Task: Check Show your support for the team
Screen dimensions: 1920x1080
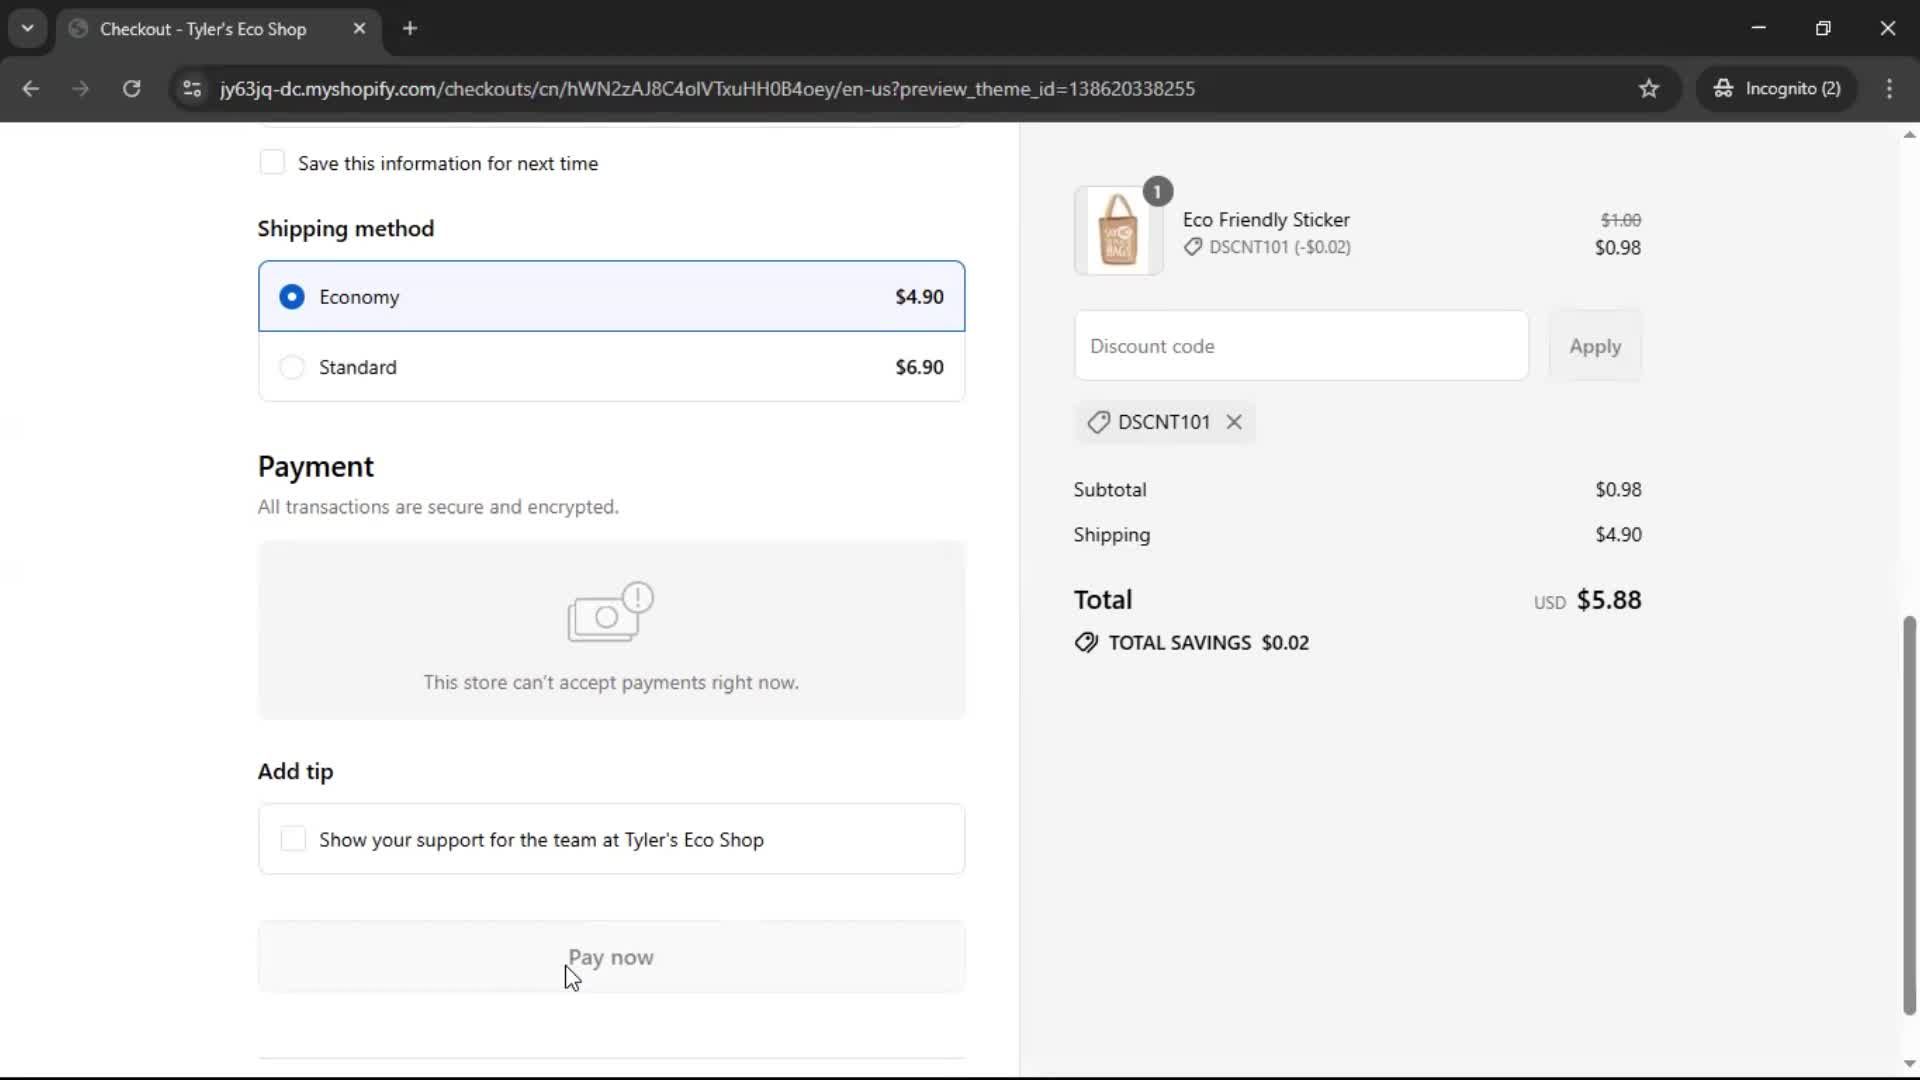Action: [x=292, y=840]
